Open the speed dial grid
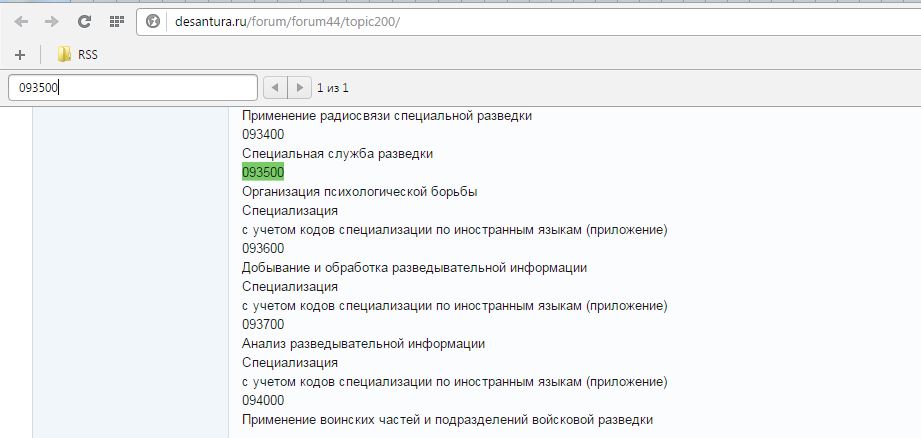 (116, 21)
